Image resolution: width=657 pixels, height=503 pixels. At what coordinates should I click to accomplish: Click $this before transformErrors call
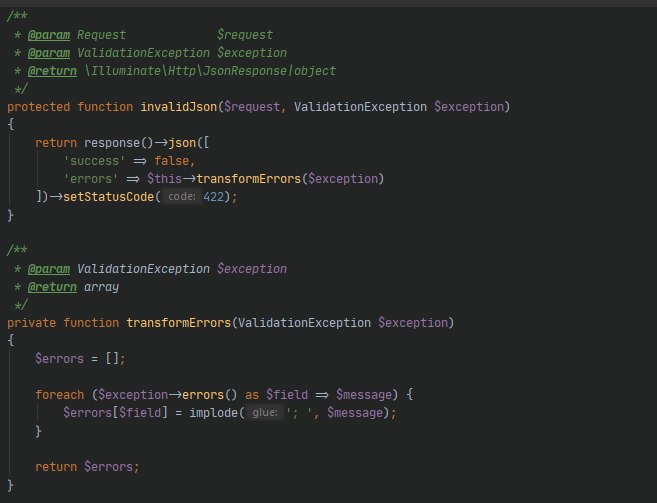(x=164, y=179)
